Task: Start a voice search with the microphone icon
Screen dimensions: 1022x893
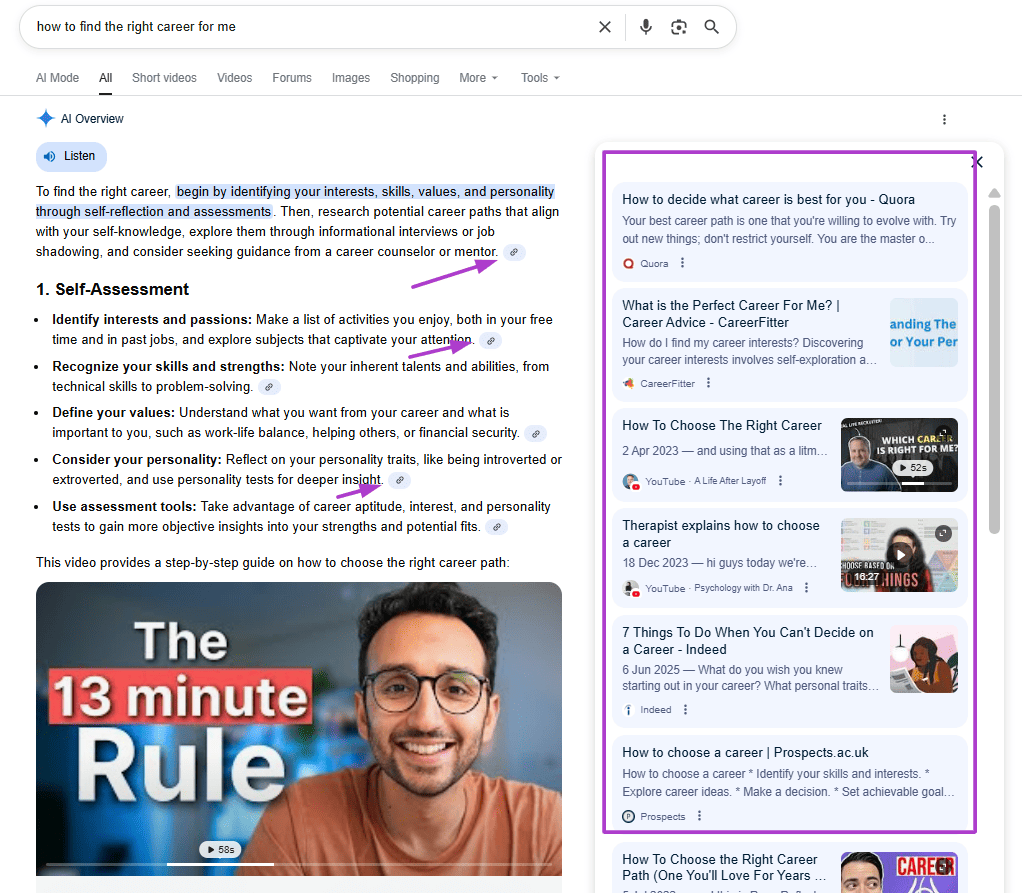Action: [x=645, y=27]
